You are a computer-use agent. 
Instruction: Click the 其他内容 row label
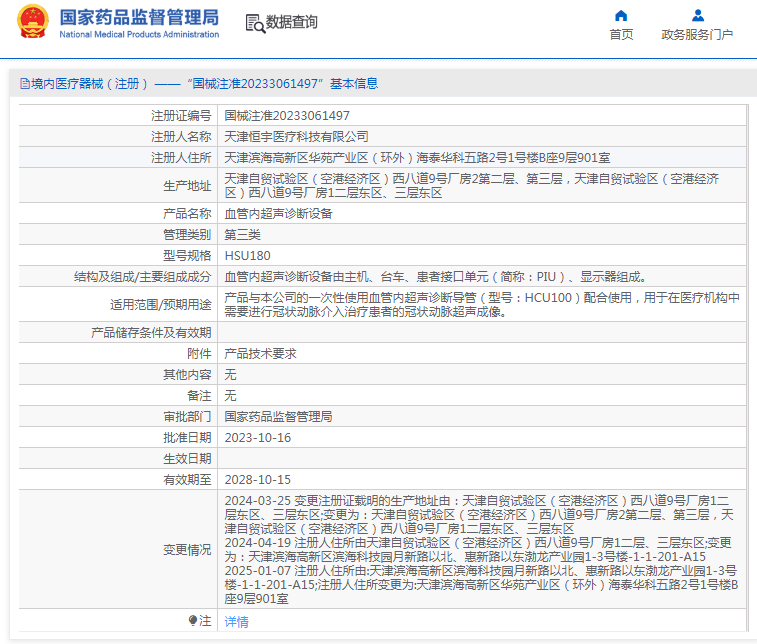point(187,375)
